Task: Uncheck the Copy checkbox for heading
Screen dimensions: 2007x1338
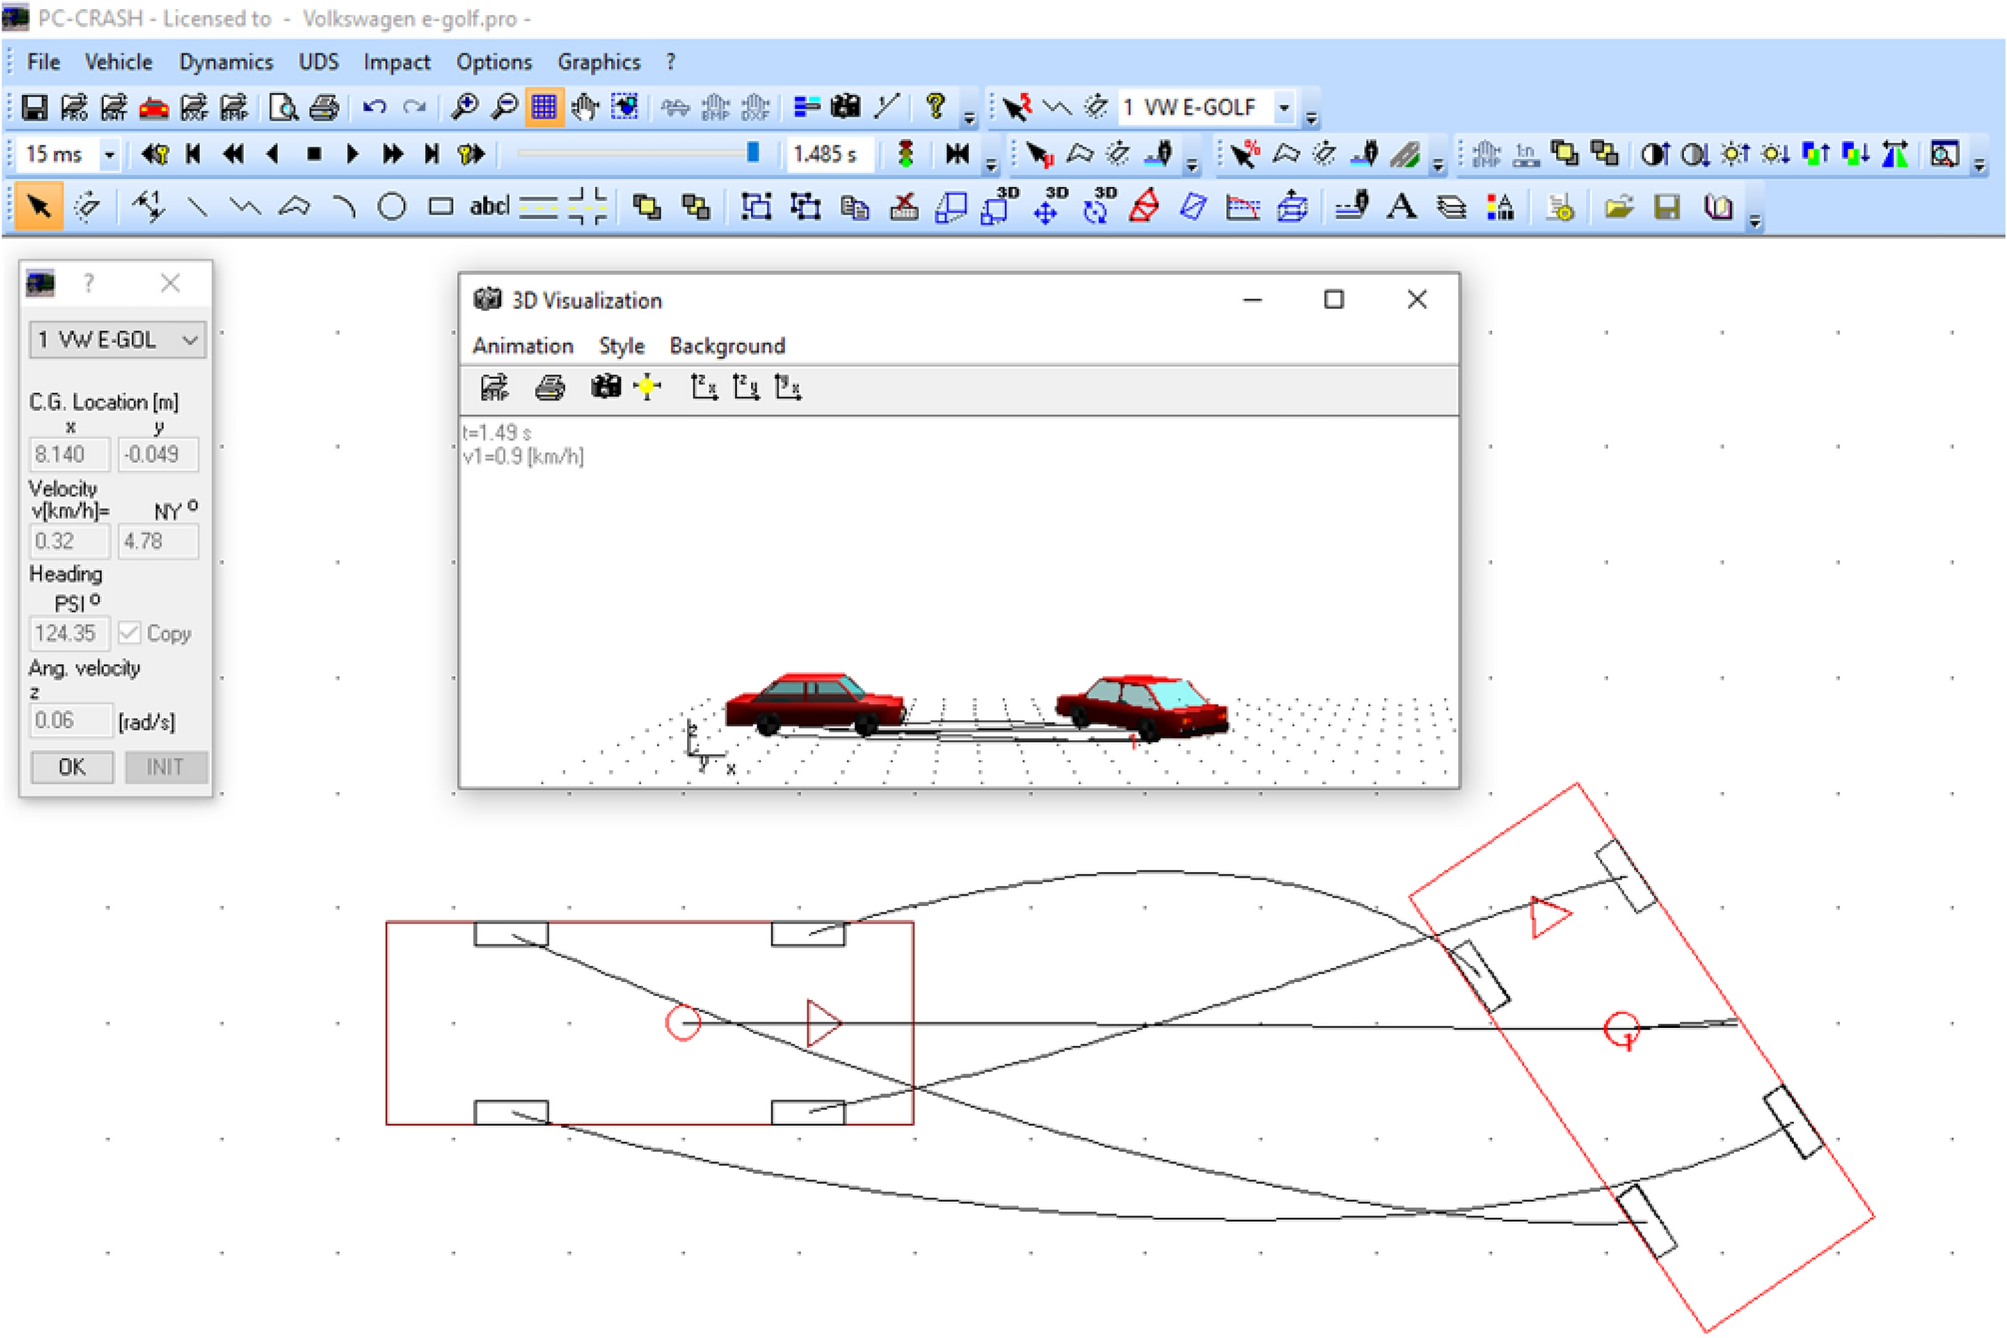Action: [x=130, y=632]
